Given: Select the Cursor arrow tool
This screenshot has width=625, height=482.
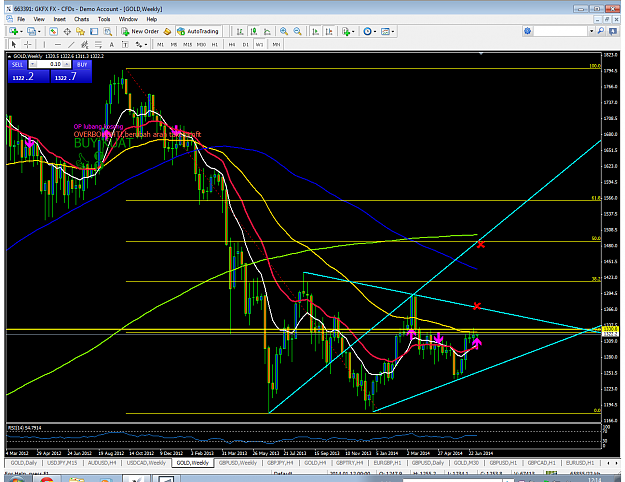Looking at the screenshot, I should [14, 44].
